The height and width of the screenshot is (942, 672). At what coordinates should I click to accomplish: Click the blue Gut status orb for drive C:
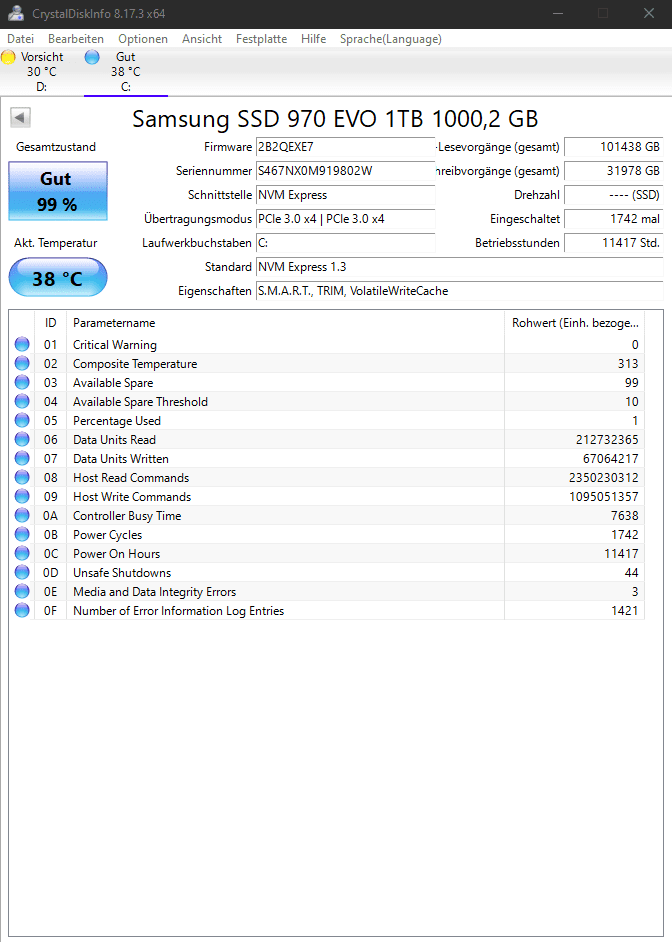[x=92, y=57]
